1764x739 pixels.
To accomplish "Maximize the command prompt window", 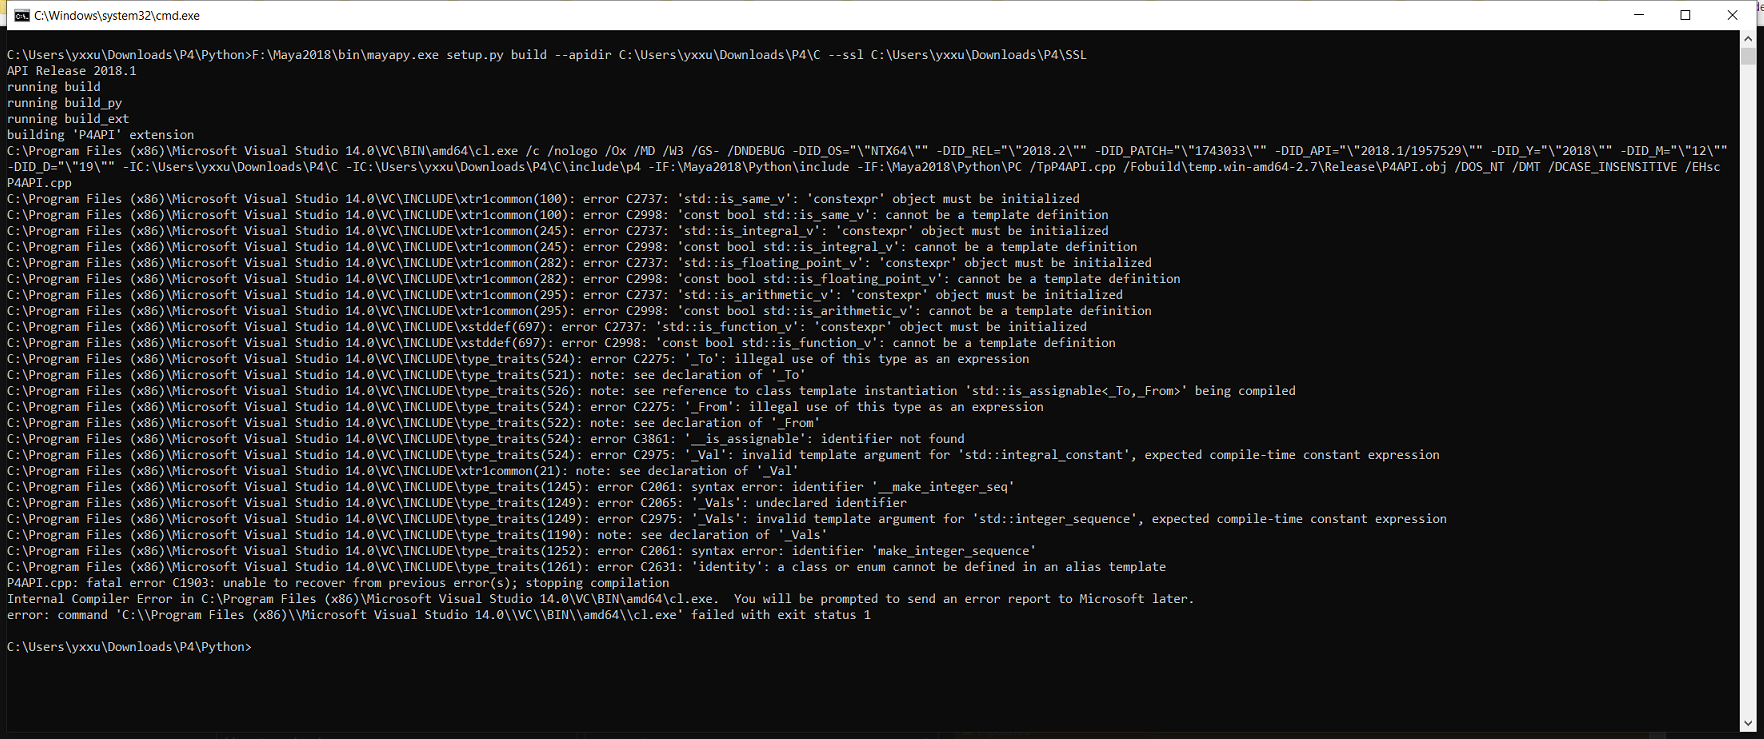I will [x=1685, y=15].
